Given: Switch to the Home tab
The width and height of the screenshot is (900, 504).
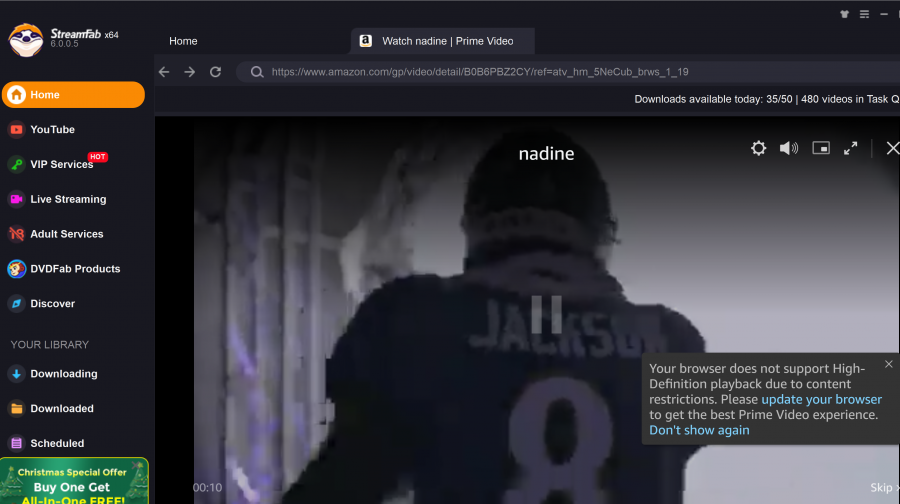Looking at the screenshot, I should tap(183, 41).
